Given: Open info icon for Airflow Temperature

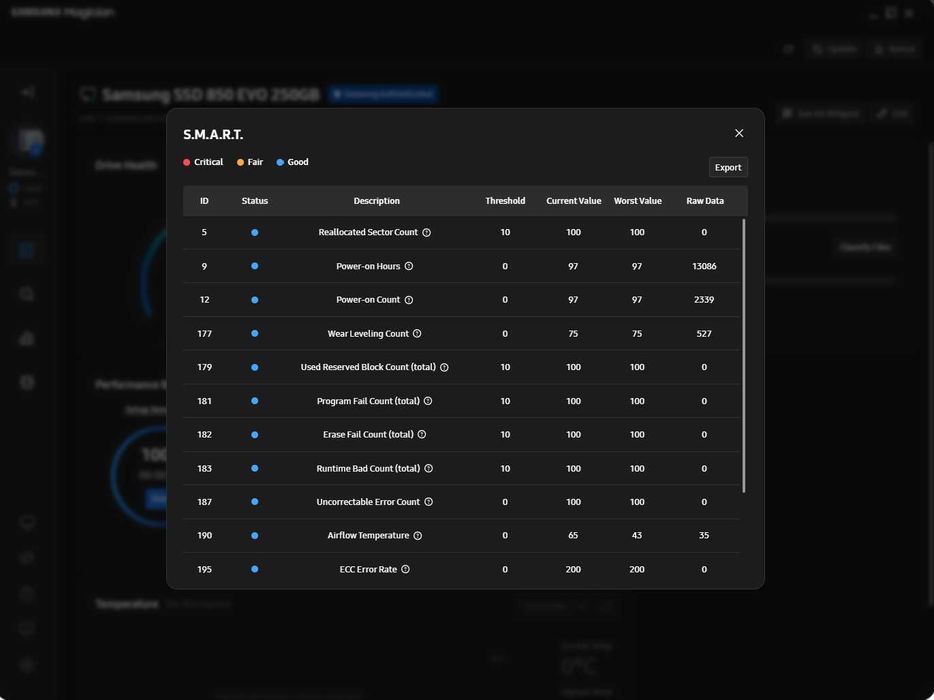Looking at the screenshot, I should point(418,536).
